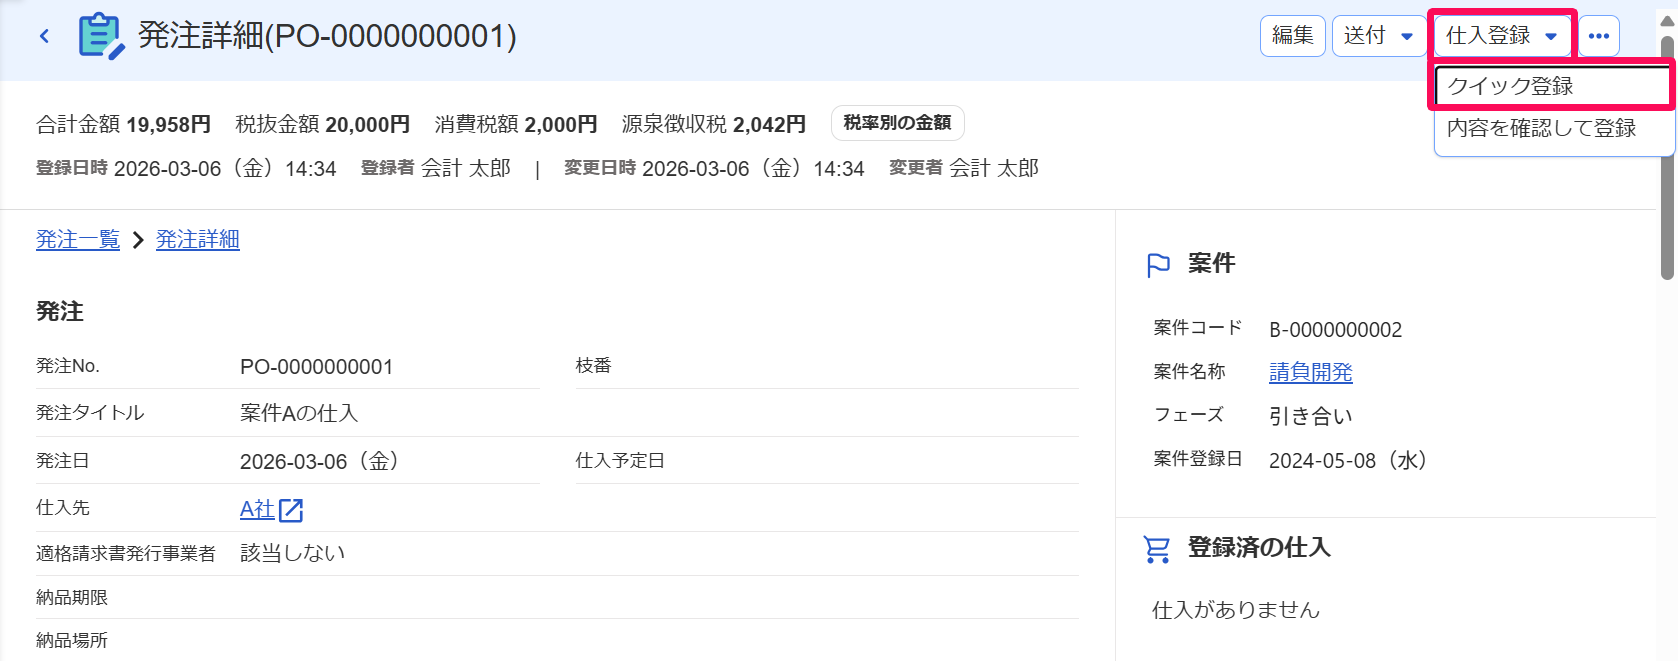
Task: Click the 合計金額 19,958円 text
Action: [123, 124]
